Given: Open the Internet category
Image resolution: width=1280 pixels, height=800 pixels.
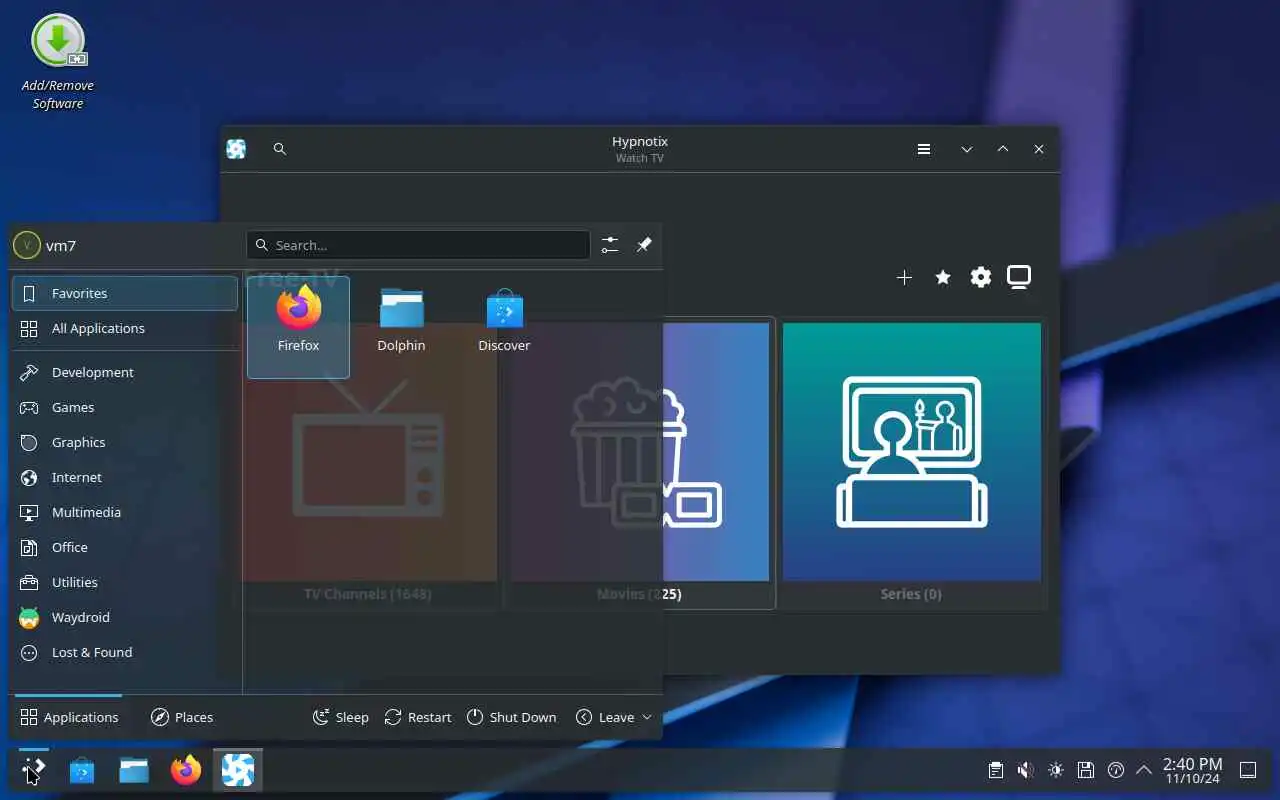Looking at the screenshot, I should coord(124,477).
